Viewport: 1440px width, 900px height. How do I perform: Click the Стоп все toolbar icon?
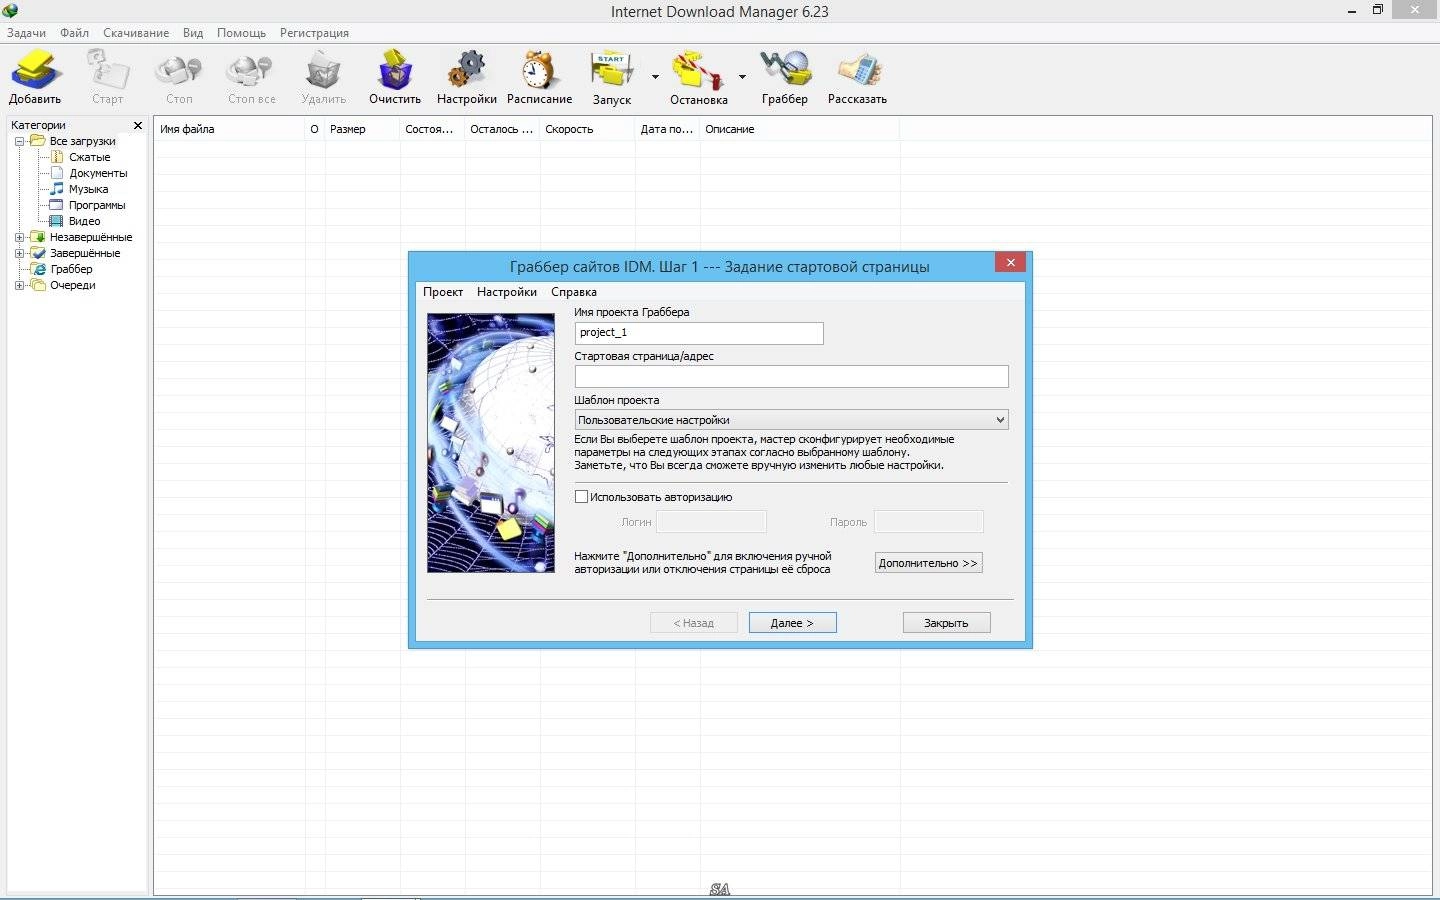coord(250,70)
